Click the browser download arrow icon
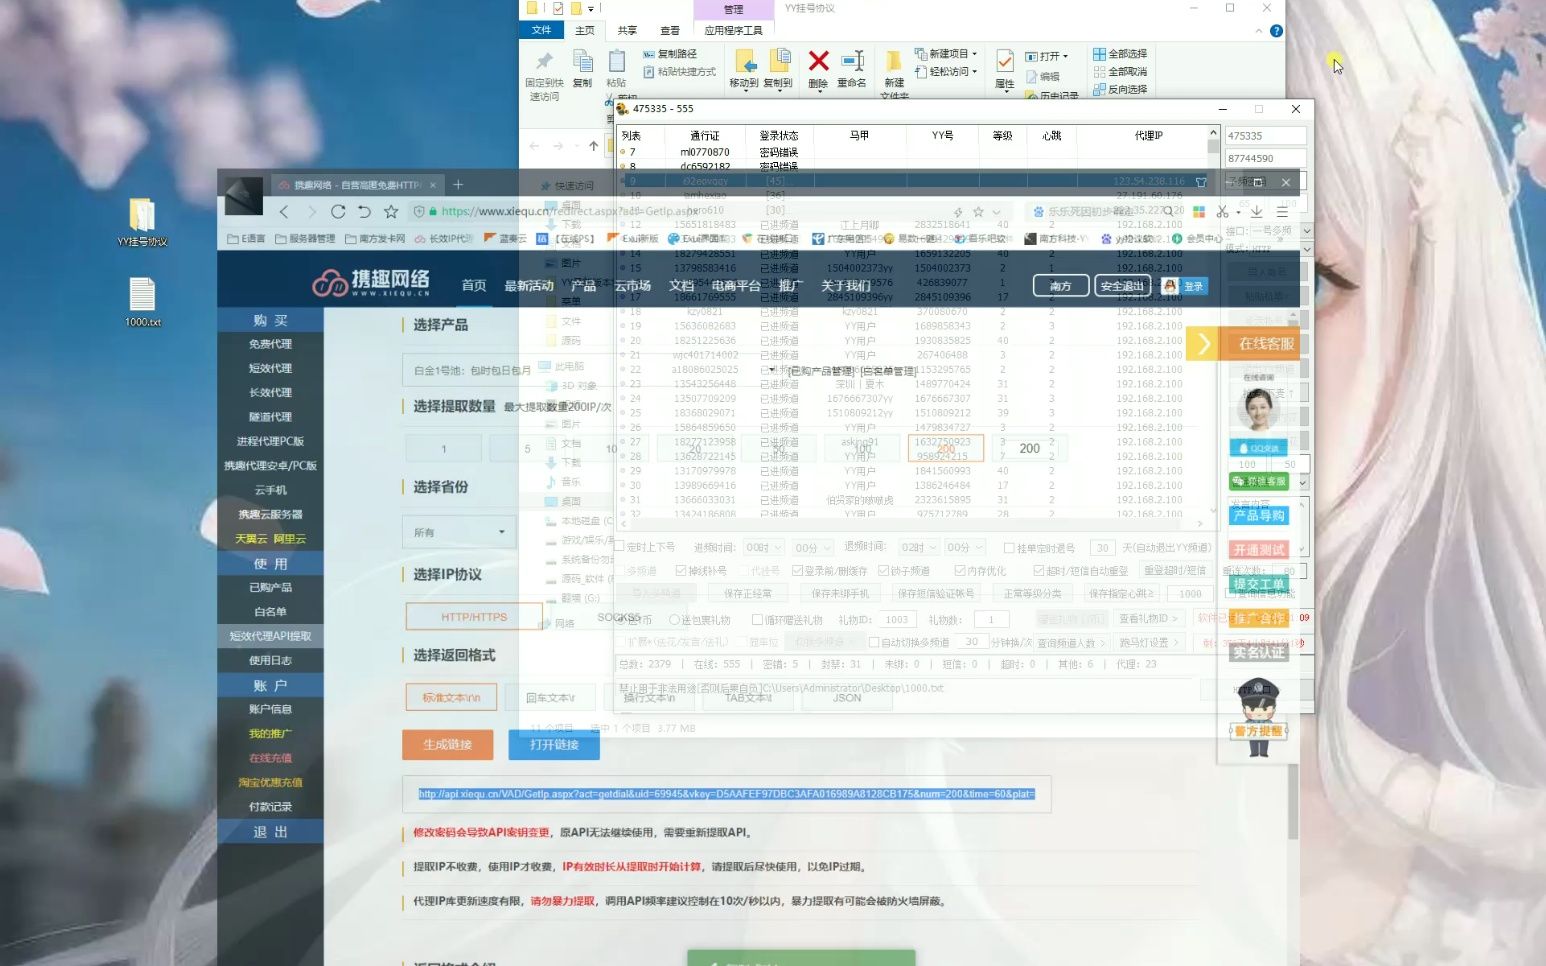 [x=1256, y=212]
